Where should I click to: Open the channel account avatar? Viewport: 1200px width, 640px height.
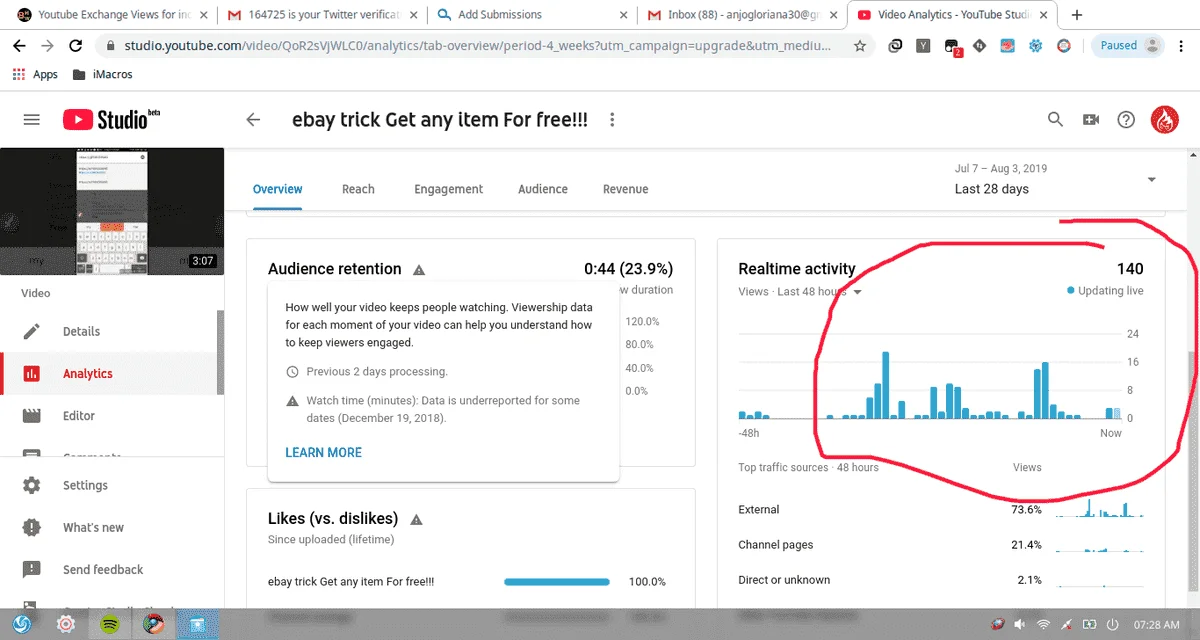click(1165, 119)
